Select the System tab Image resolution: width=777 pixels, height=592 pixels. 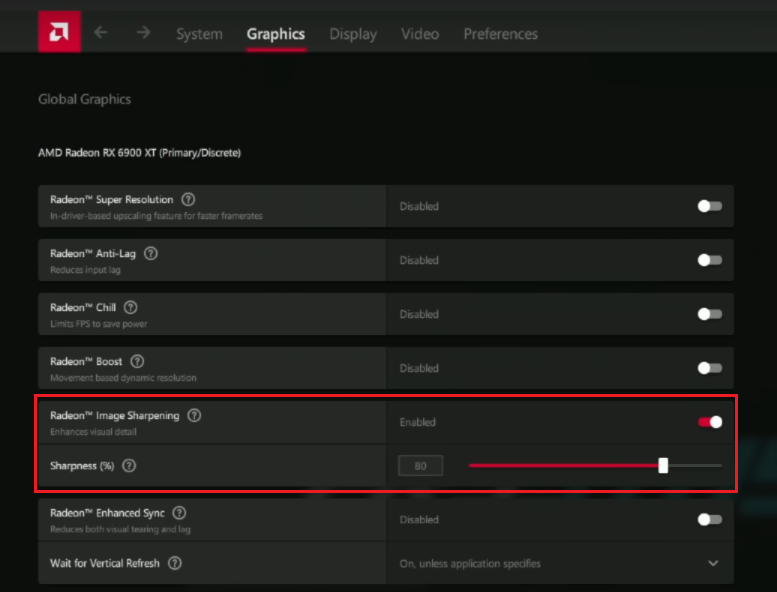pos(199,34)
